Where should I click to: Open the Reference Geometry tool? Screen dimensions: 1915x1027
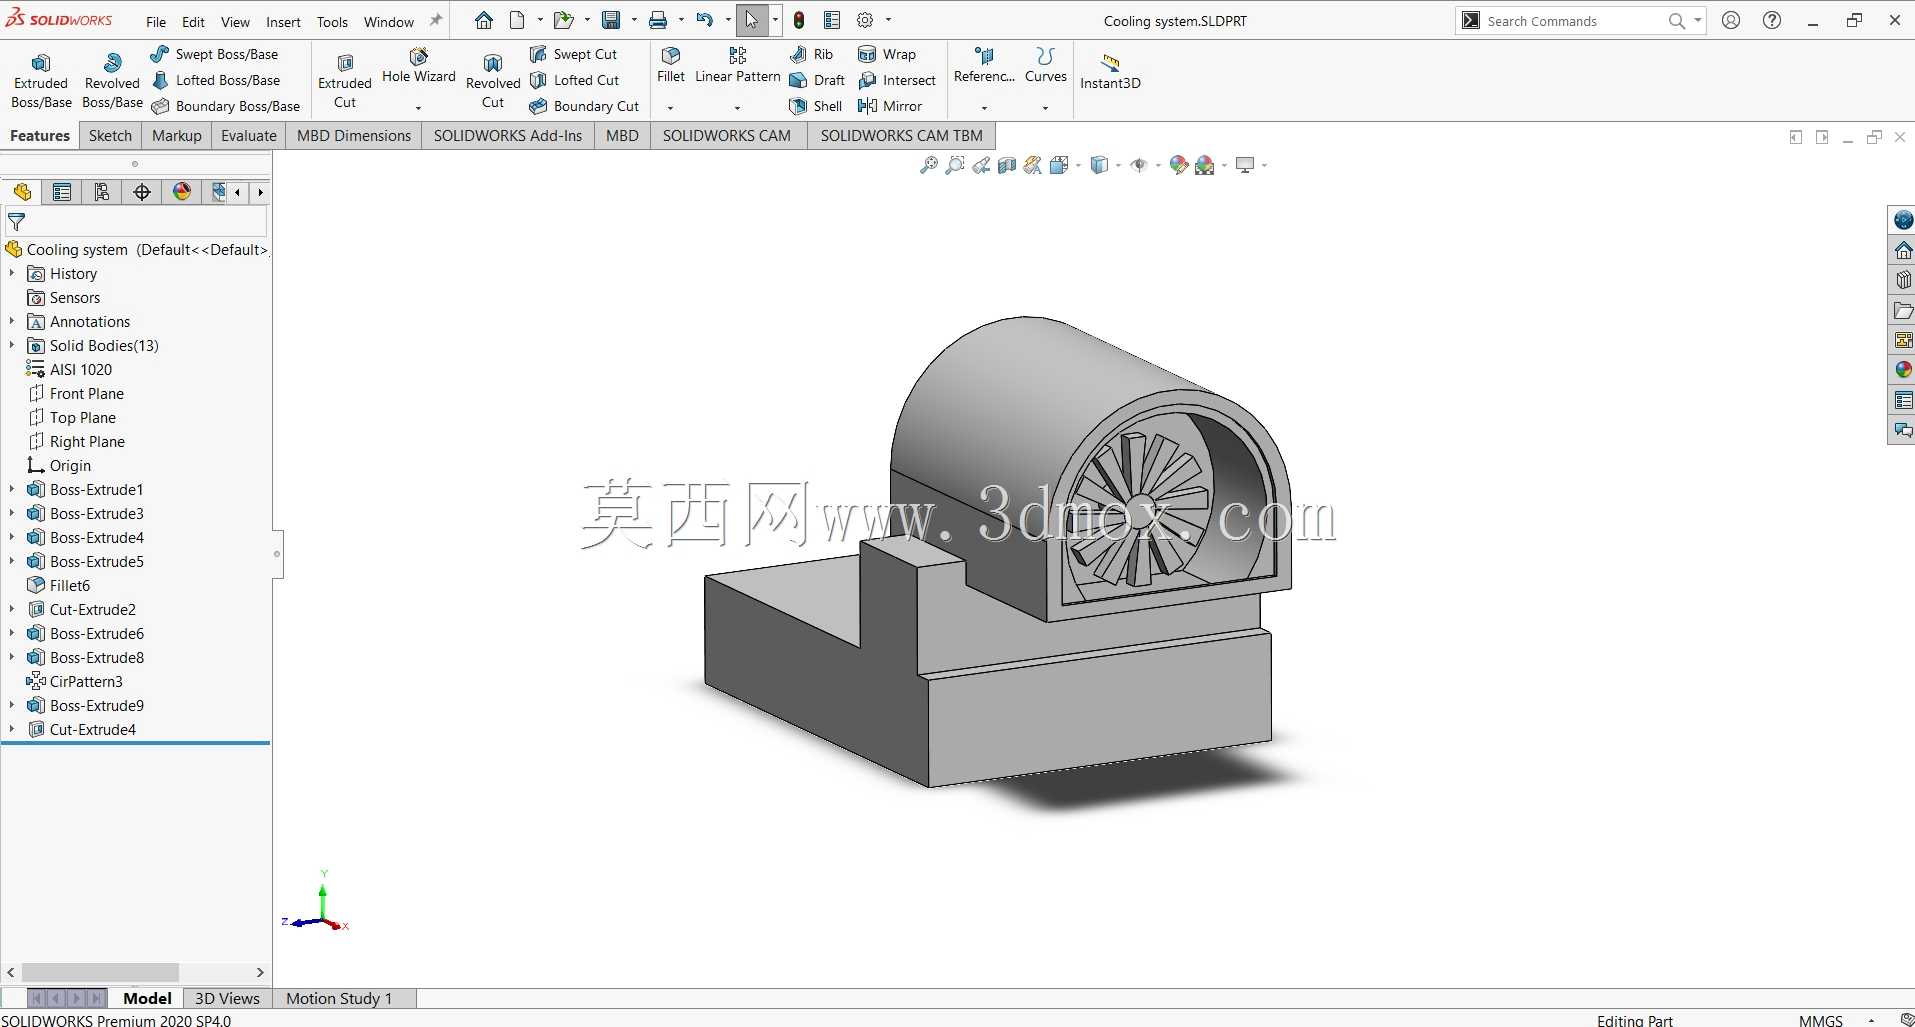(984, 66)
